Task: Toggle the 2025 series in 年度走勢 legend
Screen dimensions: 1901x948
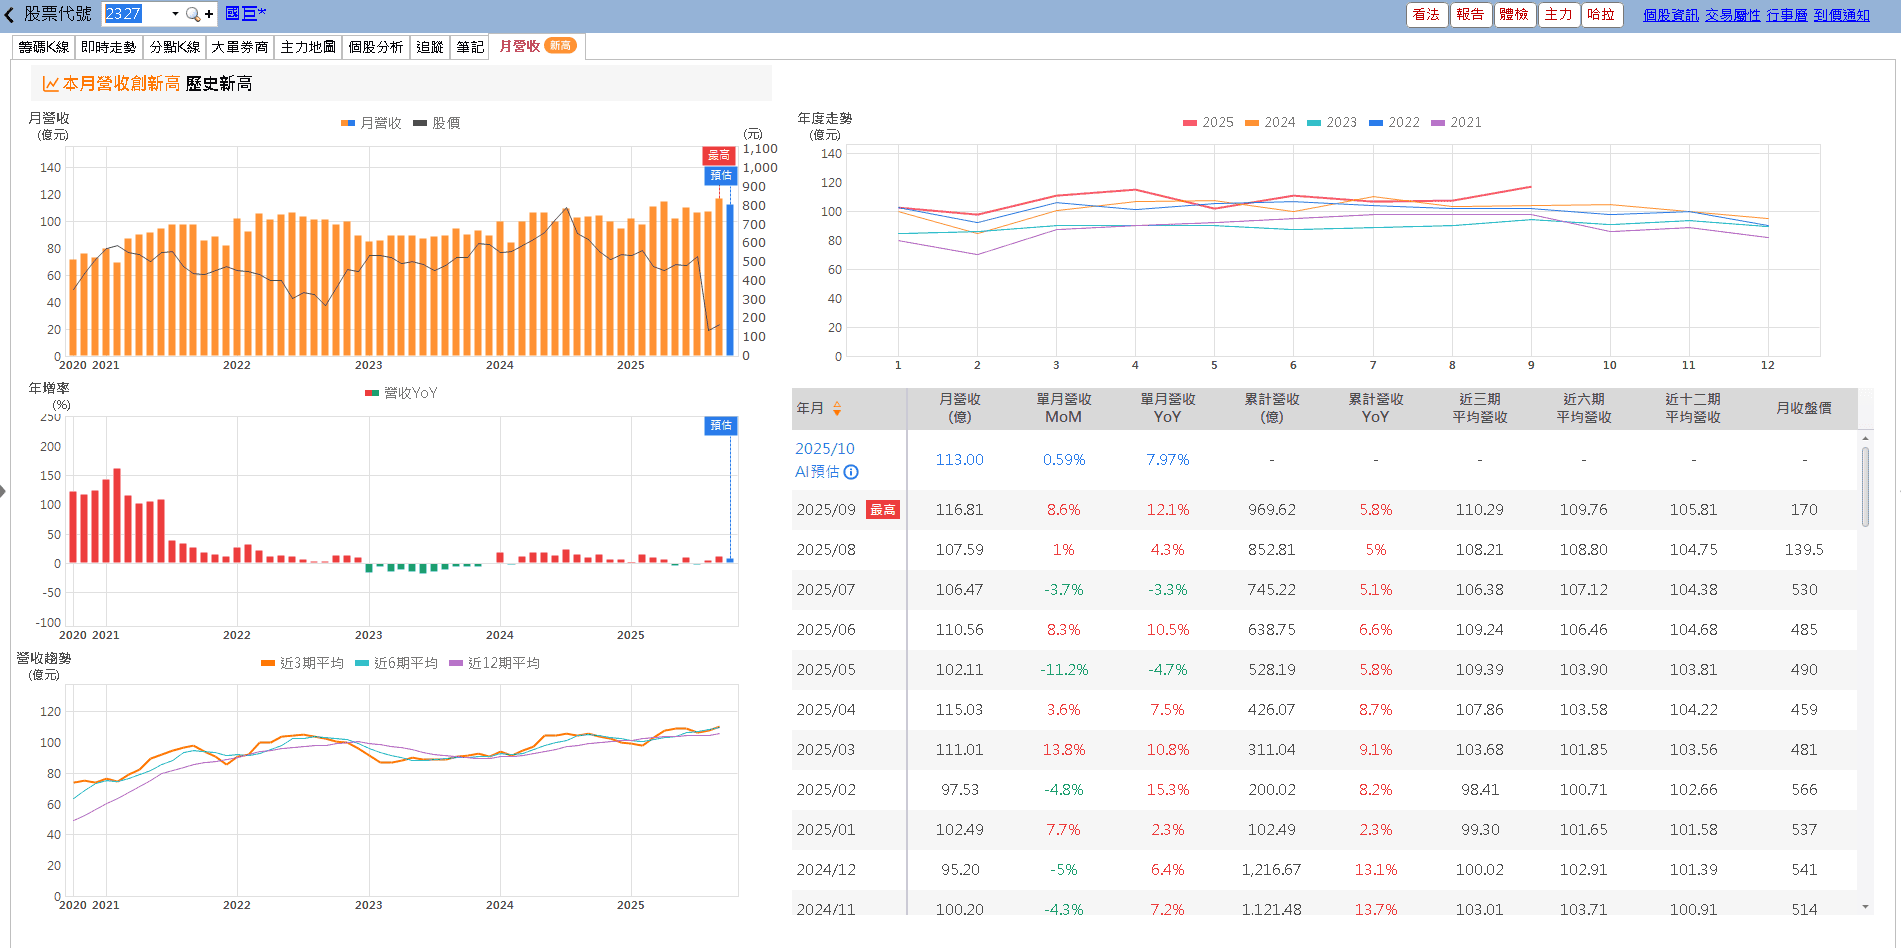Action: click(x=1208, y=122)
